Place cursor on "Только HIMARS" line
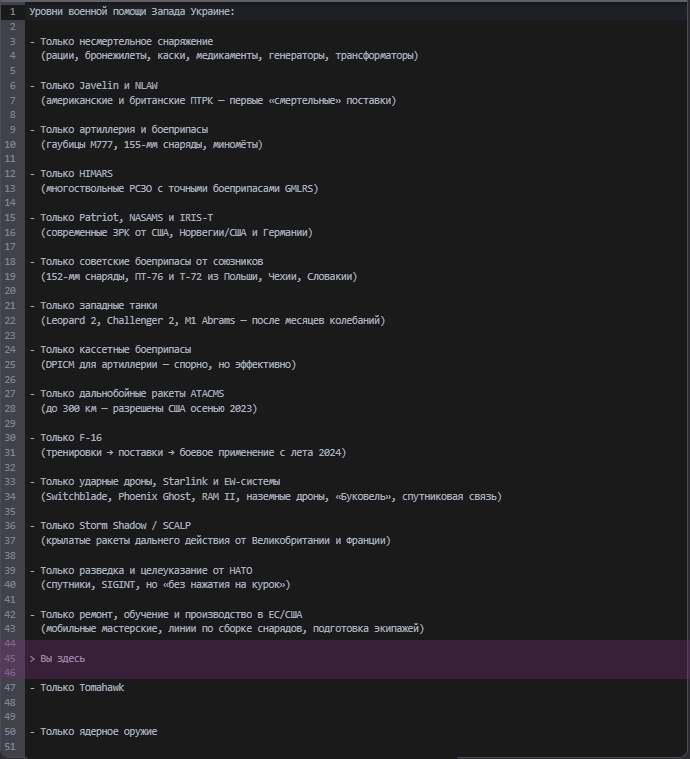690x759 pixels. (76, 173)
